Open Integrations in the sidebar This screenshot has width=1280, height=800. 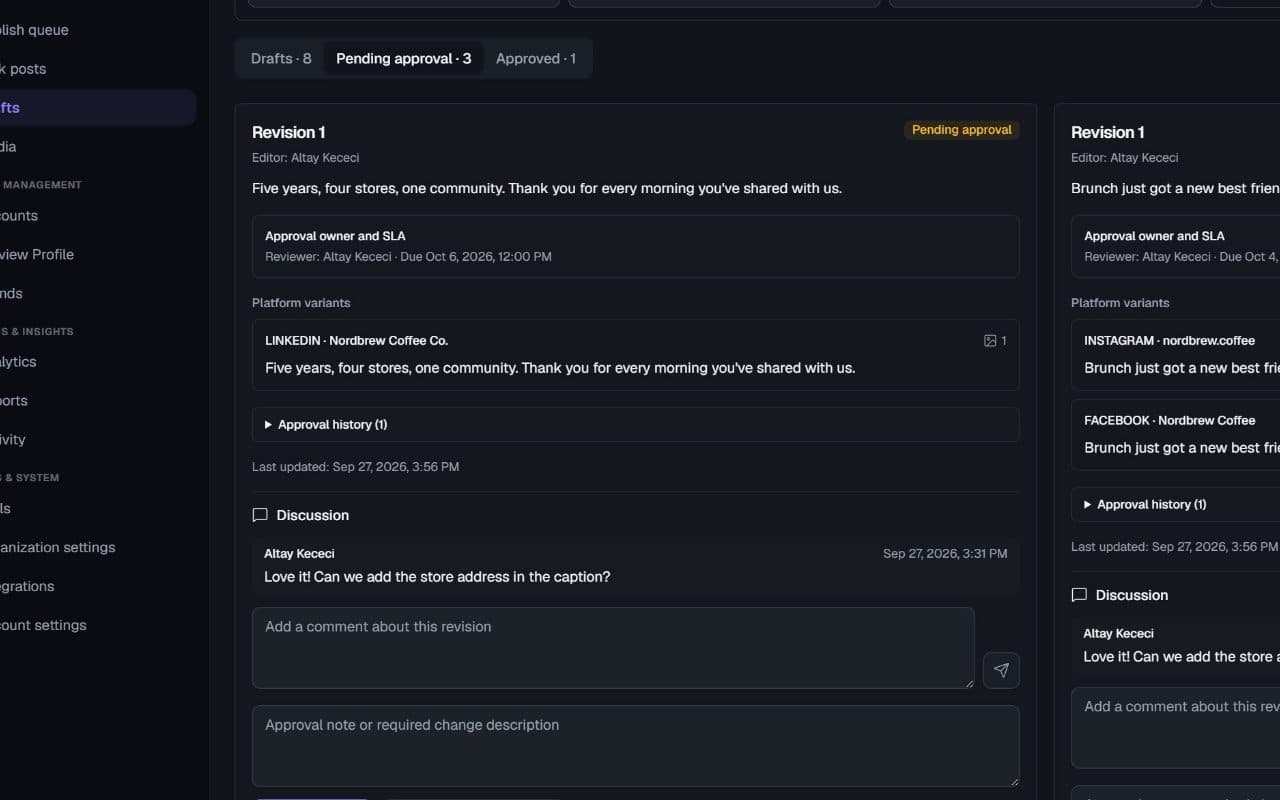(x=28, y=587)
